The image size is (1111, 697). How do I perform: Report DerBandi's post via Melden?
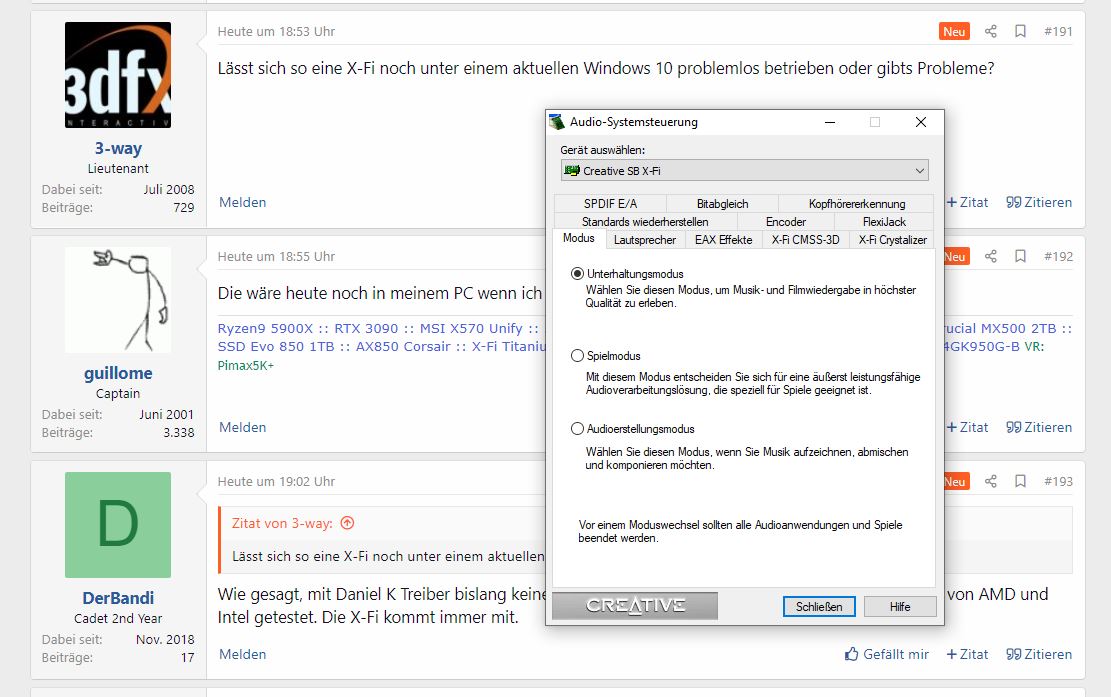242,654
